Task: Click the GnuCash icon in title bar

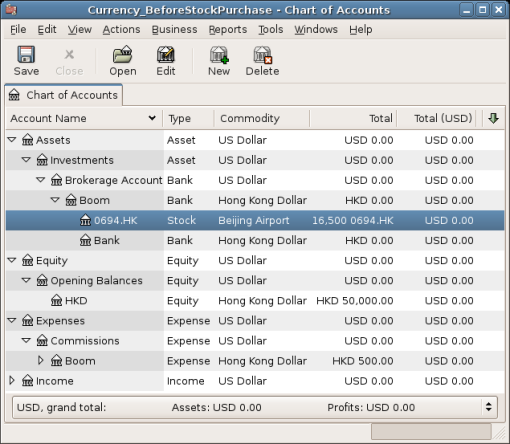Action: [11, 10]
